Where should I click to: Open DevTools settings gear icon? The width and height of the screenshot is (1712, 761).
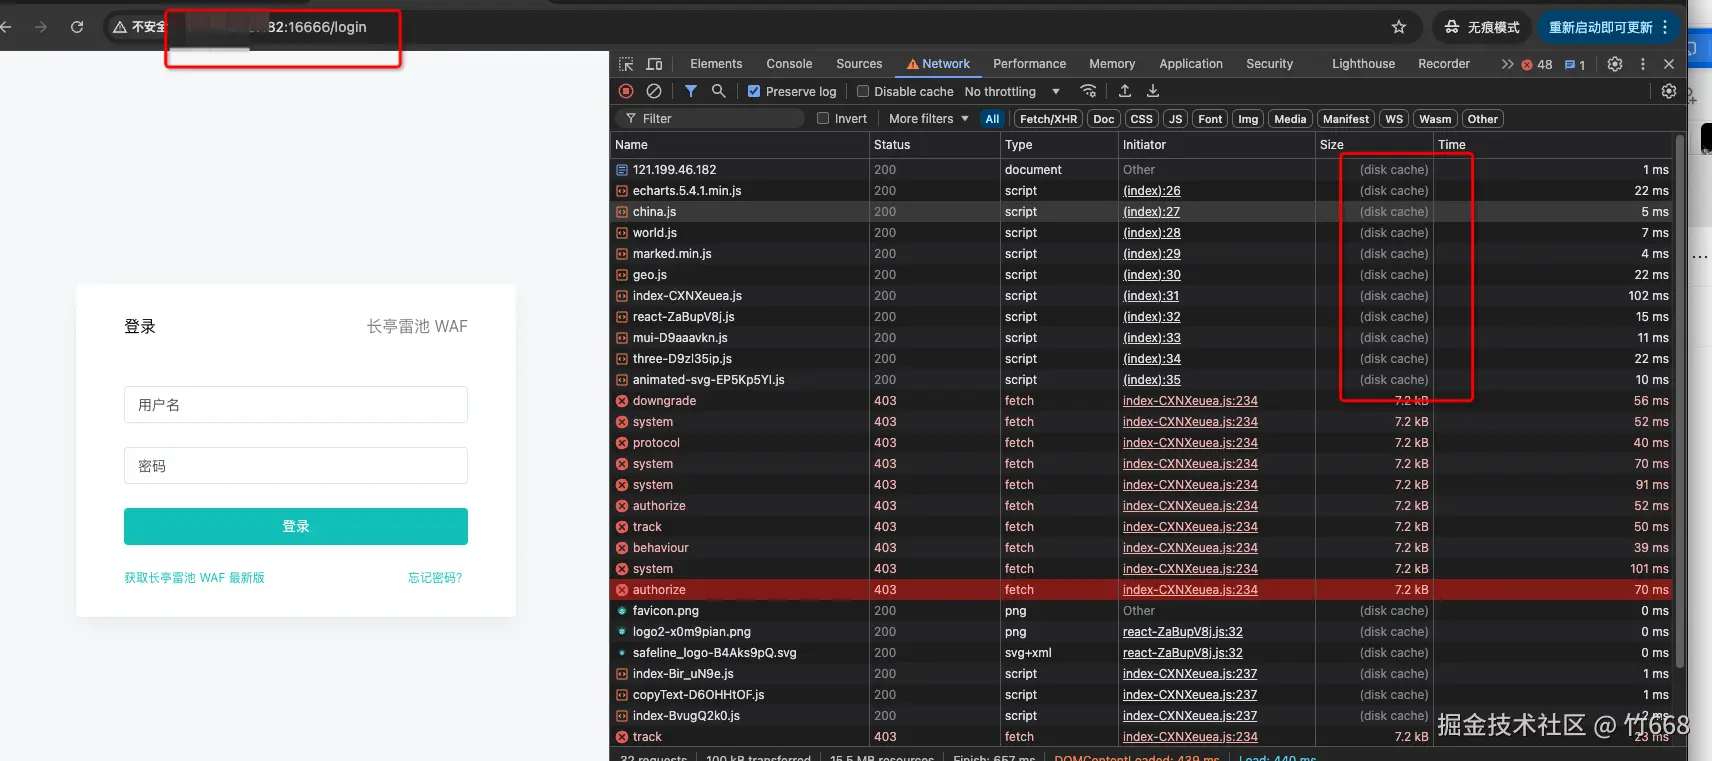(1615, 64)
